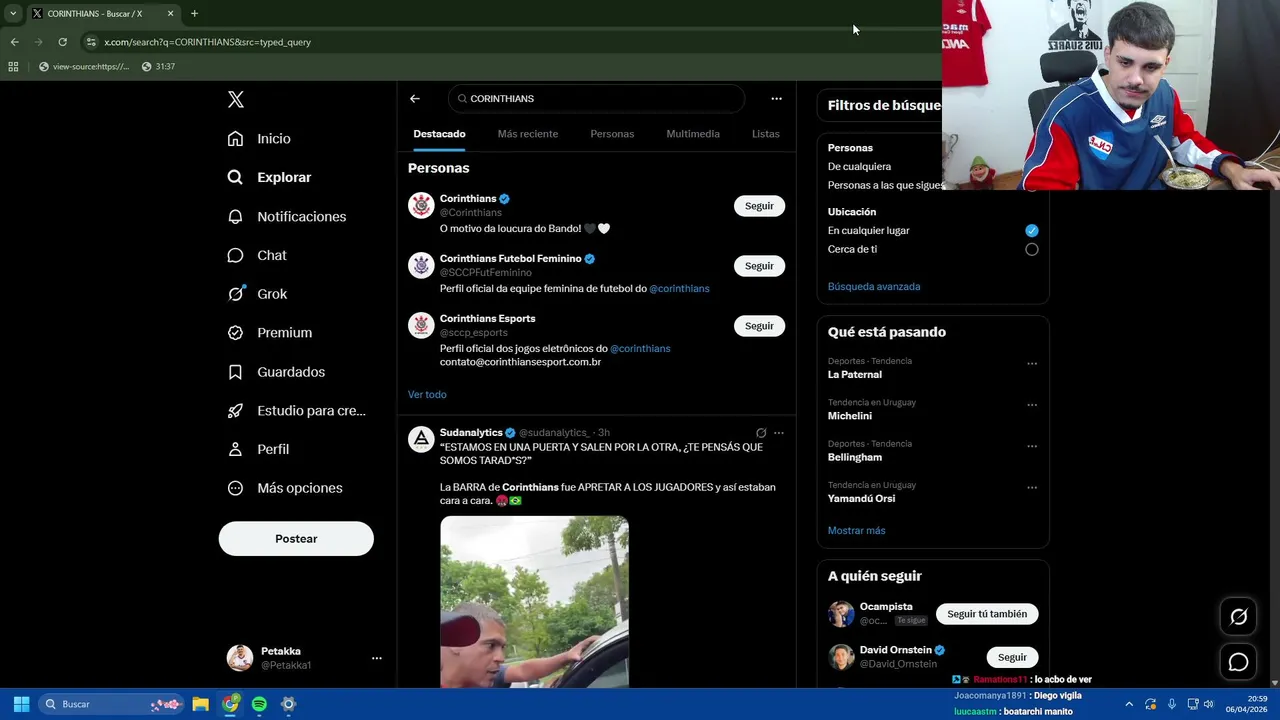Open Estudio para creadores rocket icon
This screenshot has height=720, width=1280.
coord(235,410)
